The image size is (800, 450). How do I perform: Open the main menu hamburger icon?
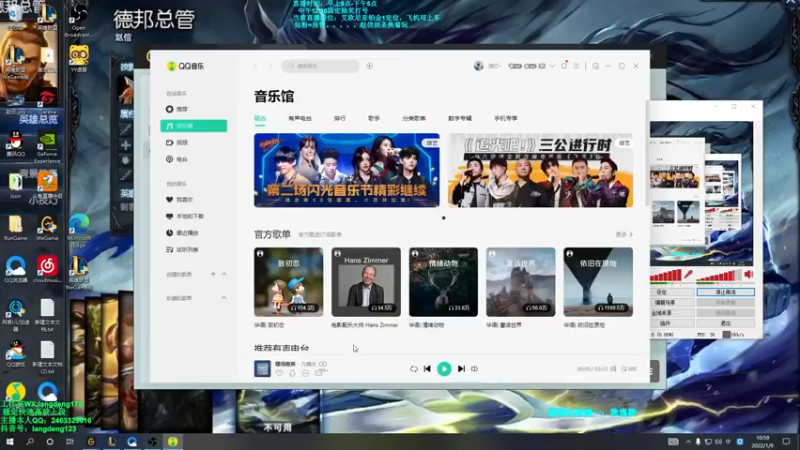(577, 66)
